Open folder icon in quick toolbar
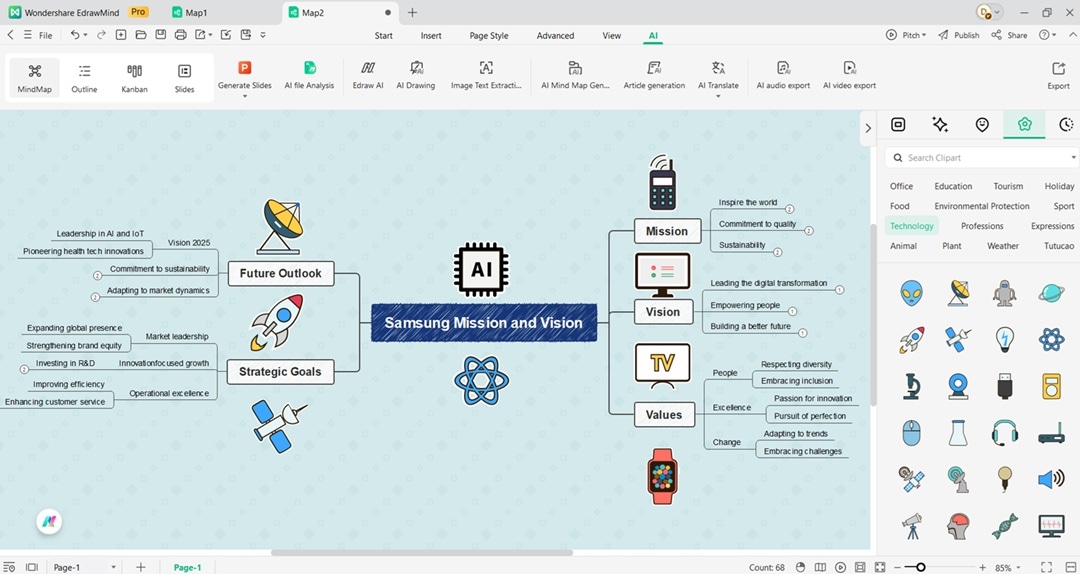Viewport: 1080px width, 574px height. click(141, 34)
